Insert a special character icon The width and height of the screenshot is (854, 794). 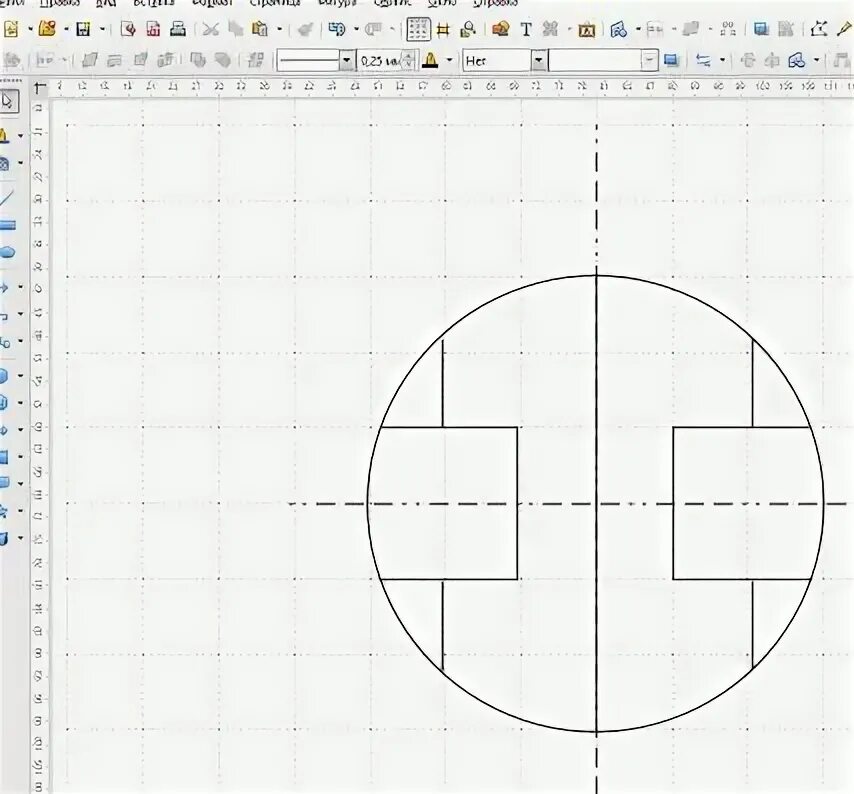point(550,29)
